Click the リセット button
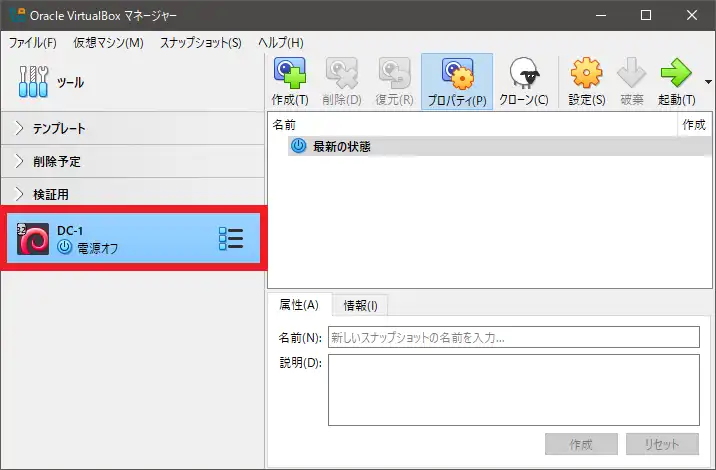Viewport: 716px width, 470px height. pyautogui.click(x=662, y=444)
